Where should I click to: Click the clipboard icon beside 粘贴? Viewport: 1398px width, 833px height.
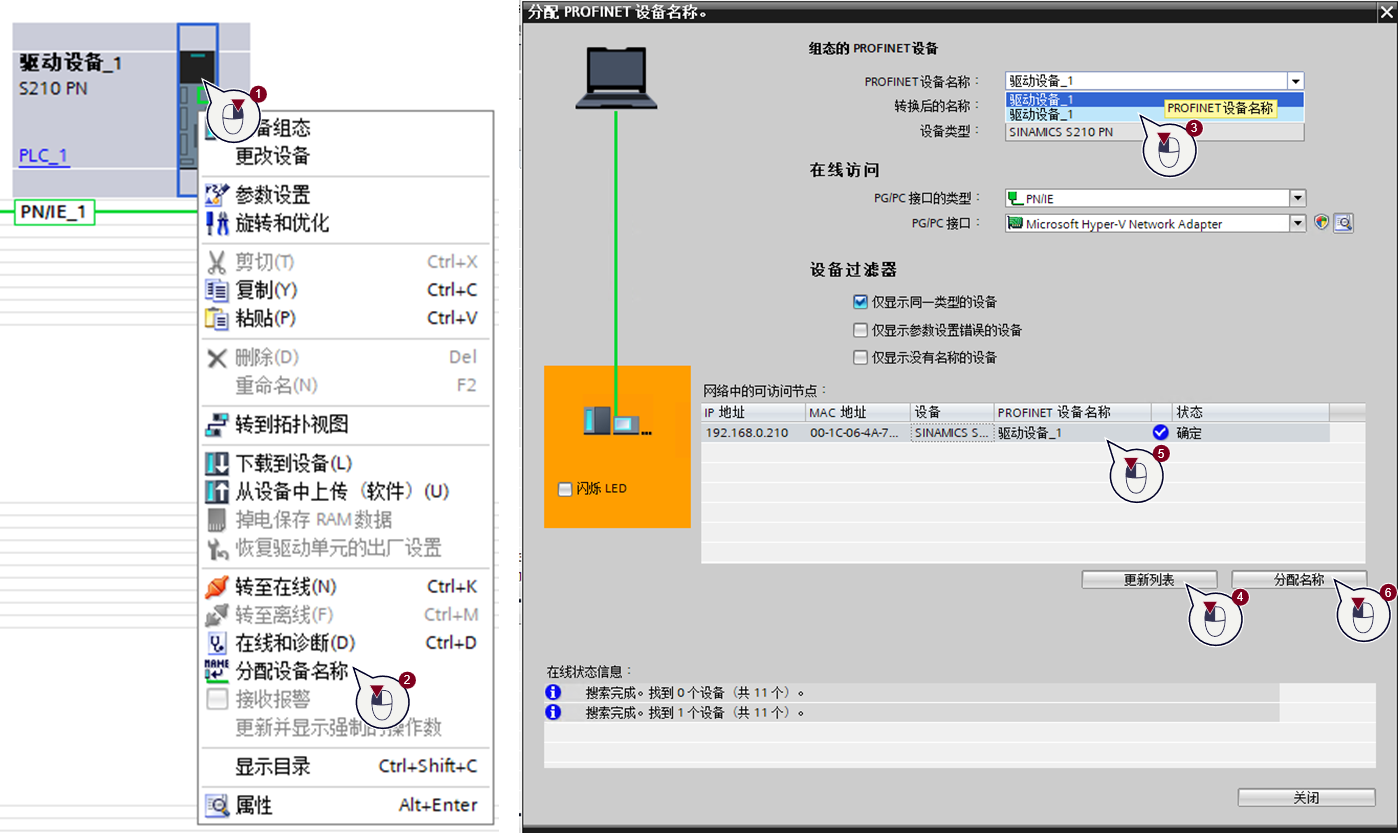[x=217, y=318]
